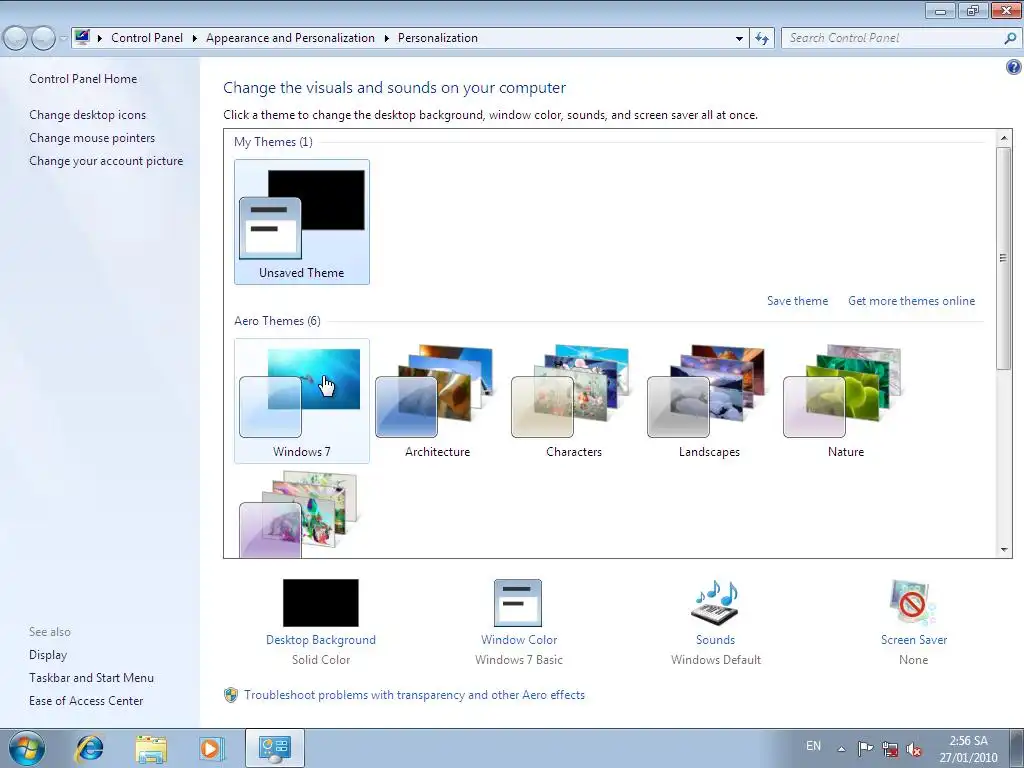Click the themes list scroll up arrow

point(1004,138)
